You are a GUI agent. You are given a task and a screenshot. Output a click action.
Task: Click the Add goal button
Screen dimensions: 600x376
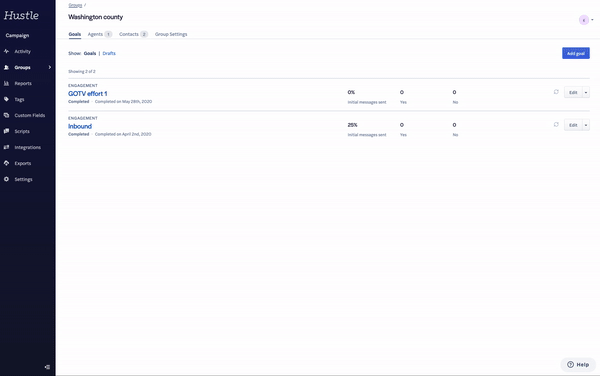click(576, 54)
